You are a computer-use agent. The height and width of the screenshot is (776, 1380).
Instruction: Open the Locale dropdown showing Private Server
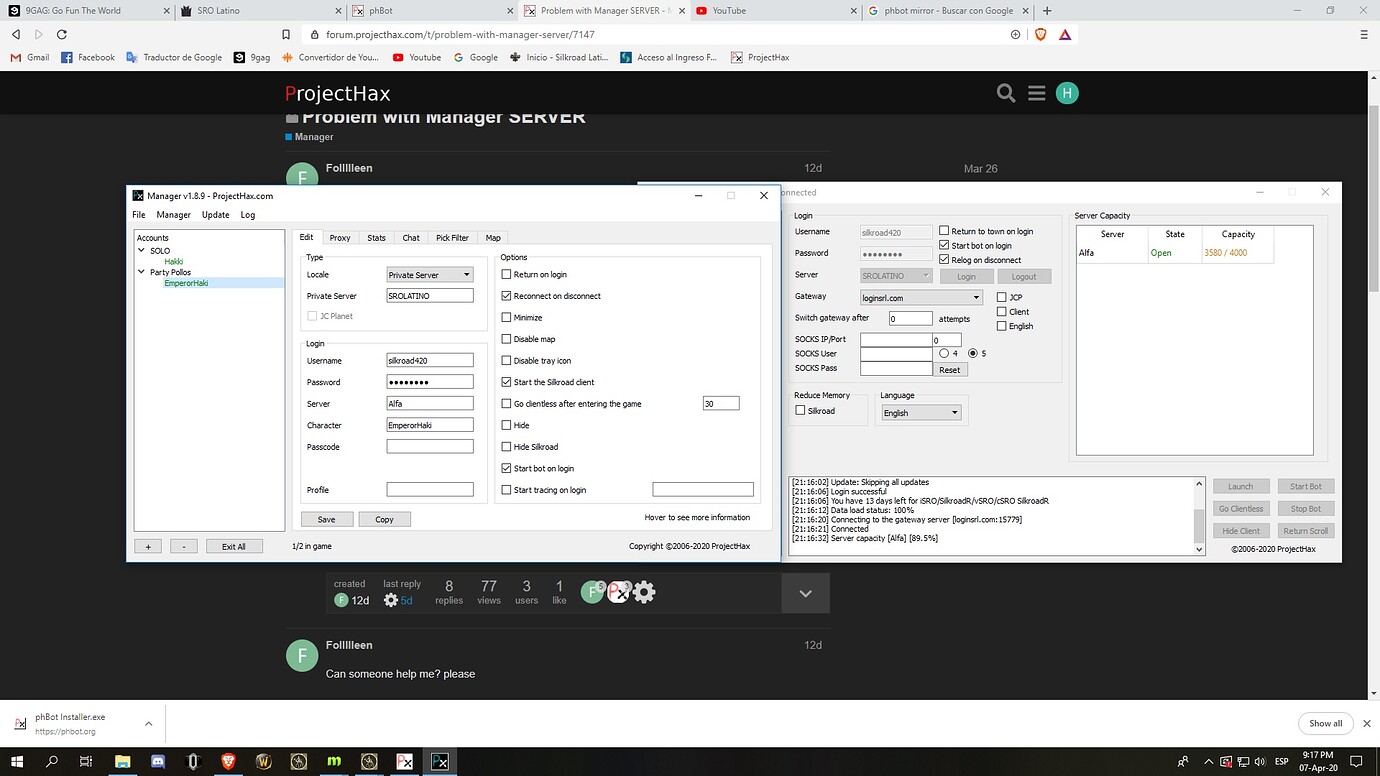429,274
